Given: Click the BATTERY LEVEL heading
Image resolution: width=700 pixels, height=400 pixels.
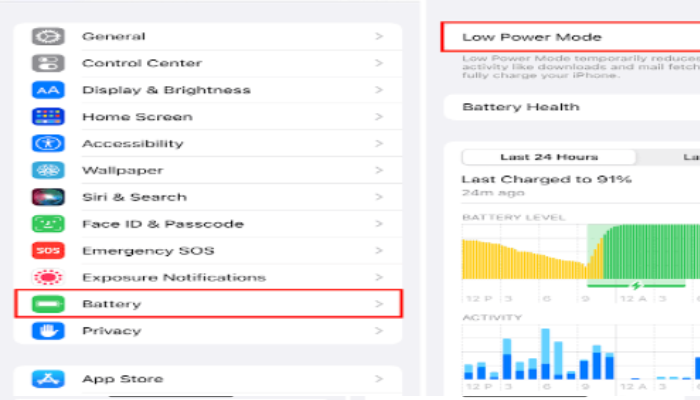Looking at the screenshot, I should [514, 217].
